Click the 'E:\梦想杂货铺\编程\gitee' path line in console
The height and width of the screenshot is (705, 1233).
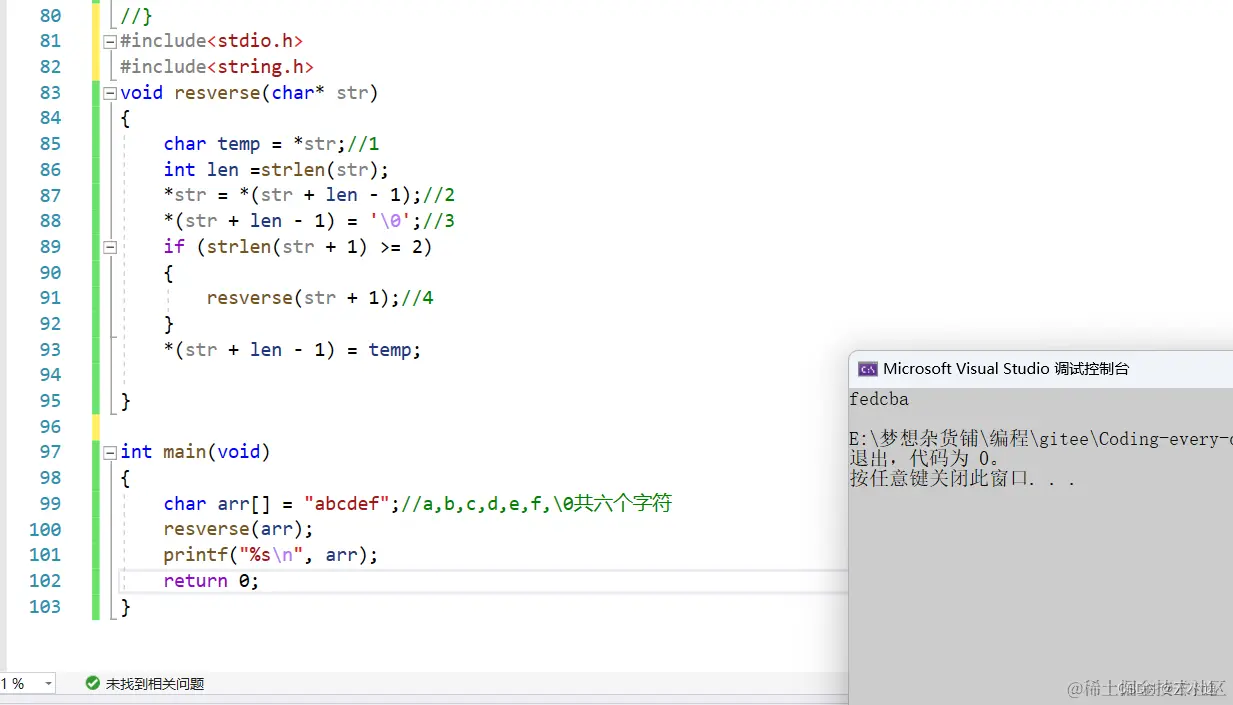click(x=1040, y=439)
